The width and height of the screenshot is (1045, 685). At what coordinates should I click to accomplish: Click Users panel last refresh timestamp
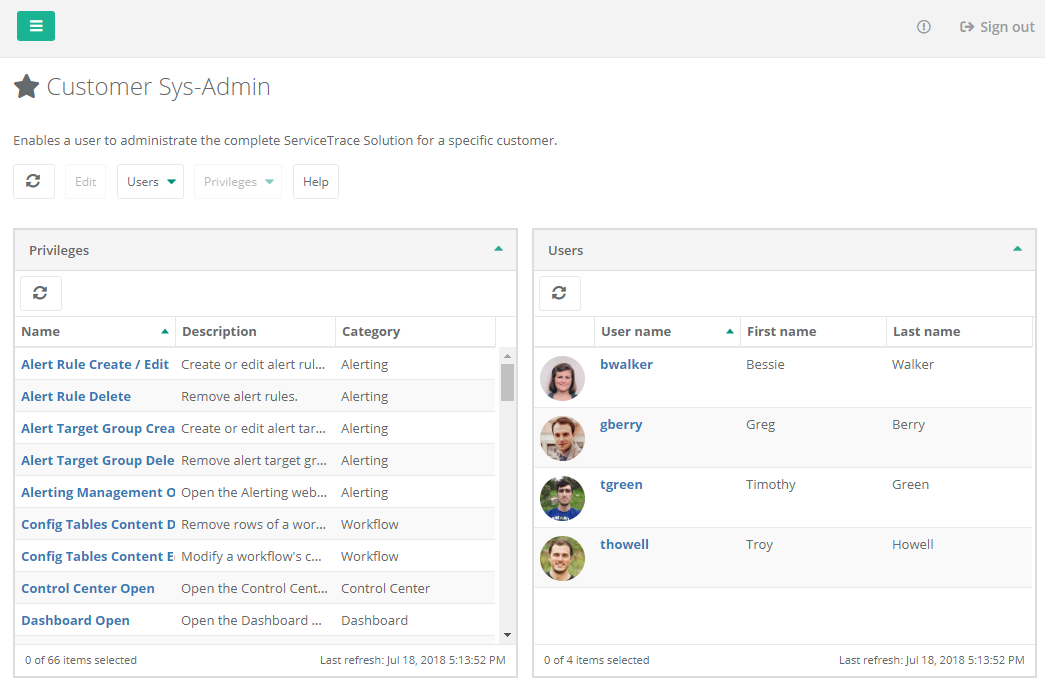pos(932,660)
